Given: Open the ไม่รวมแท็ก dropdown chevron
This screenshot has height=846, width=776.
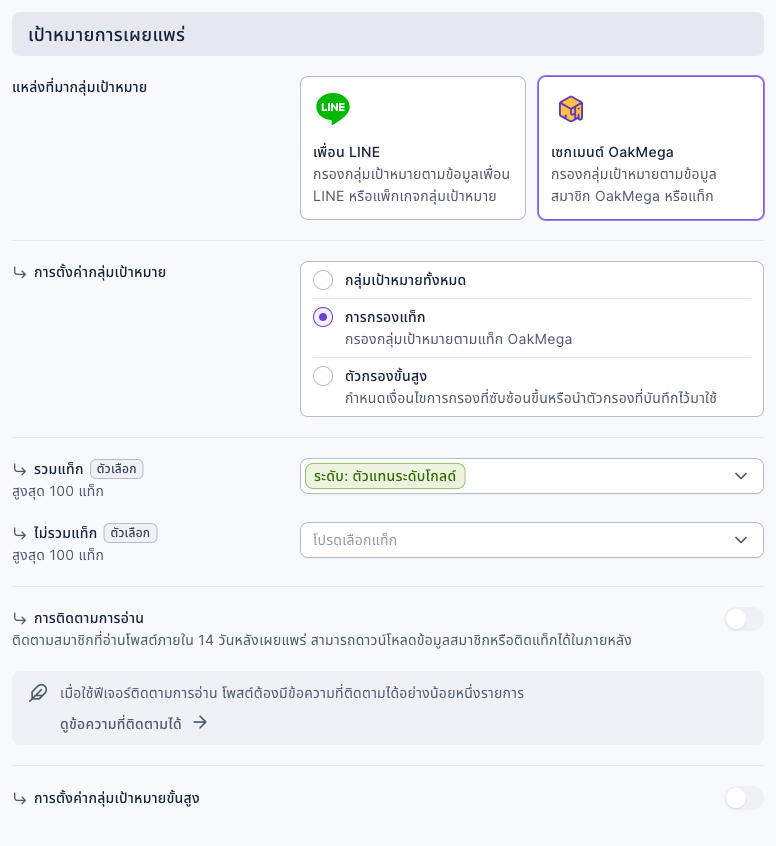Looking at the screenshot, I should (741, 540).
